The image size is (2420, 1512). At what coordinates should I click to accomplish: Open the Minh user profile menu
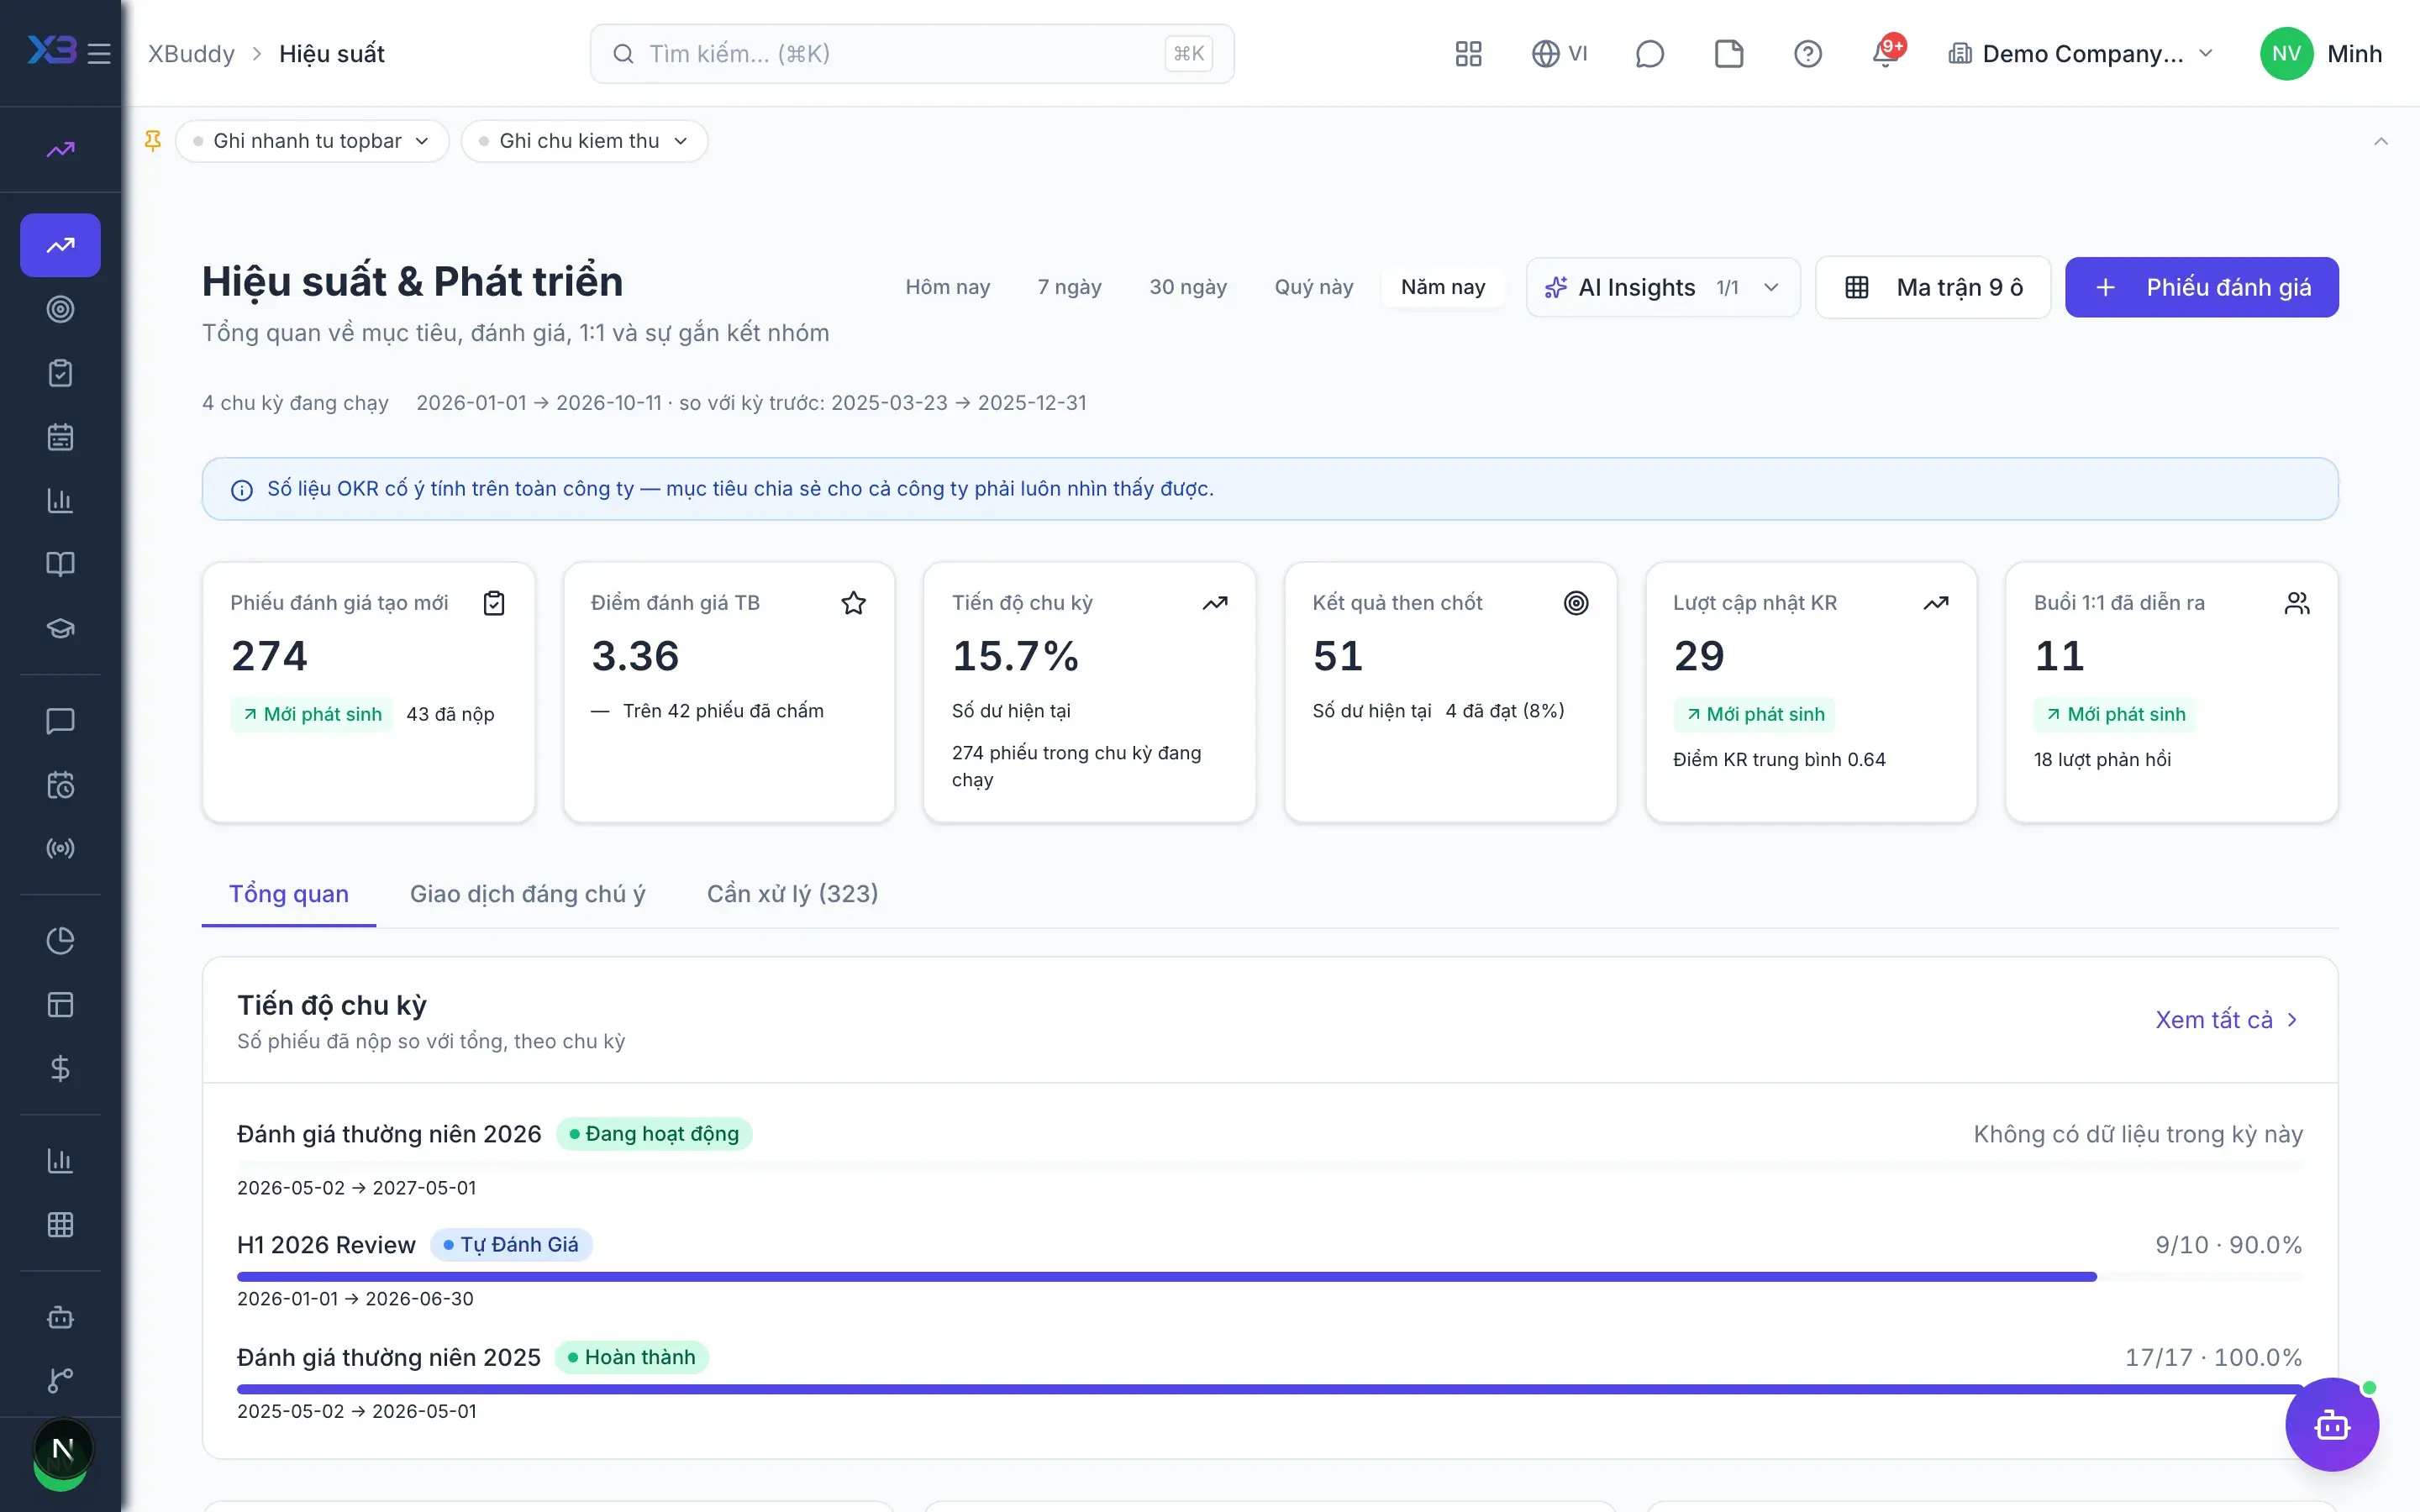point(2320,54)
